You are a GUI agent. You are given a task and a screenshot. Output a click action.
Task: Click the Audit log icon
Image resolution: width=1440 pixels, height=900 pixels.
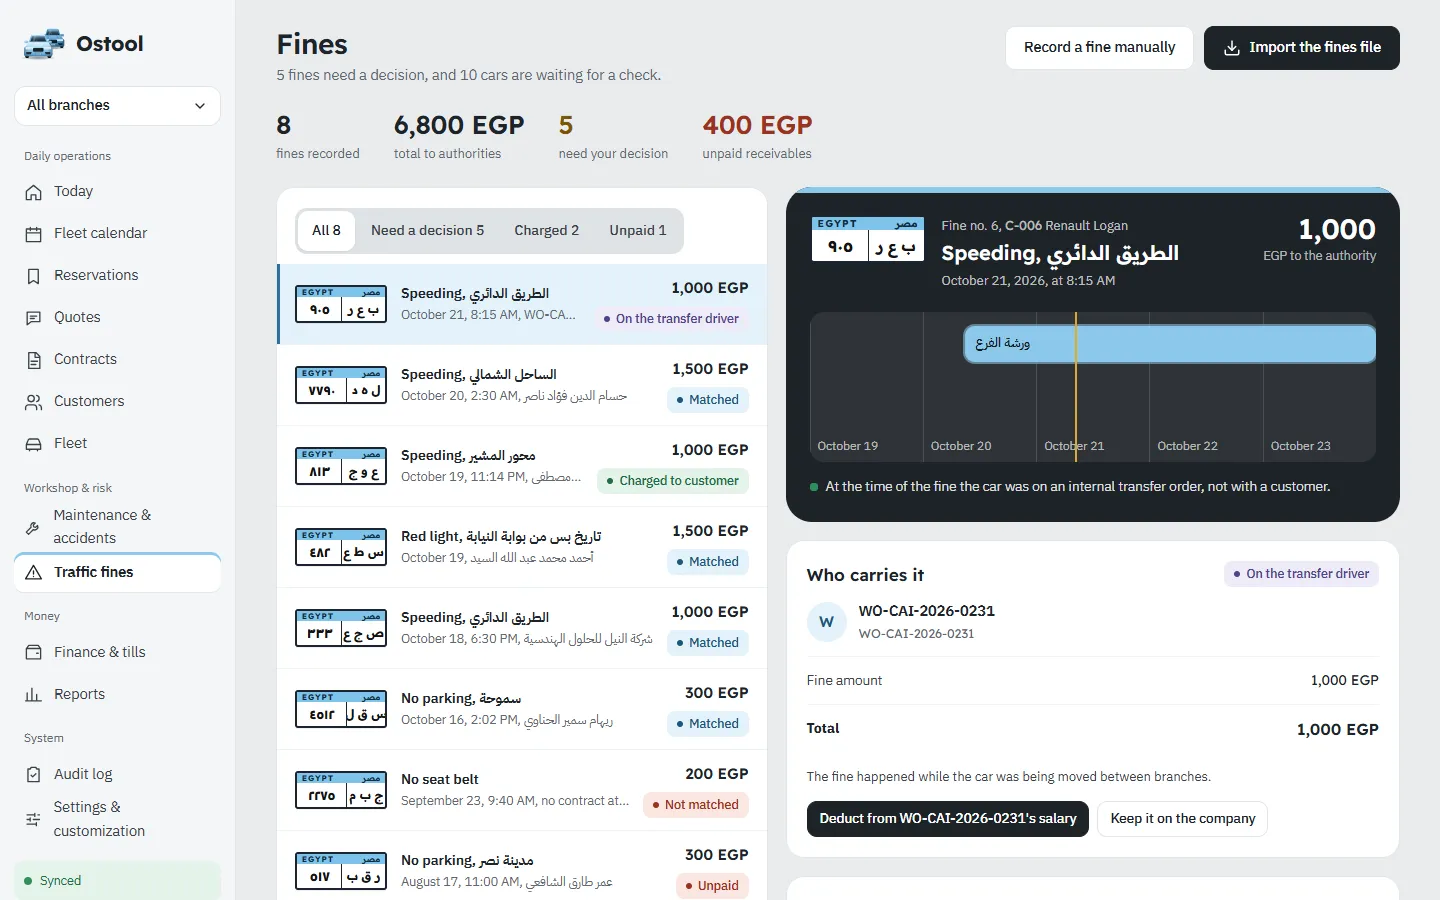click(34, 775)
